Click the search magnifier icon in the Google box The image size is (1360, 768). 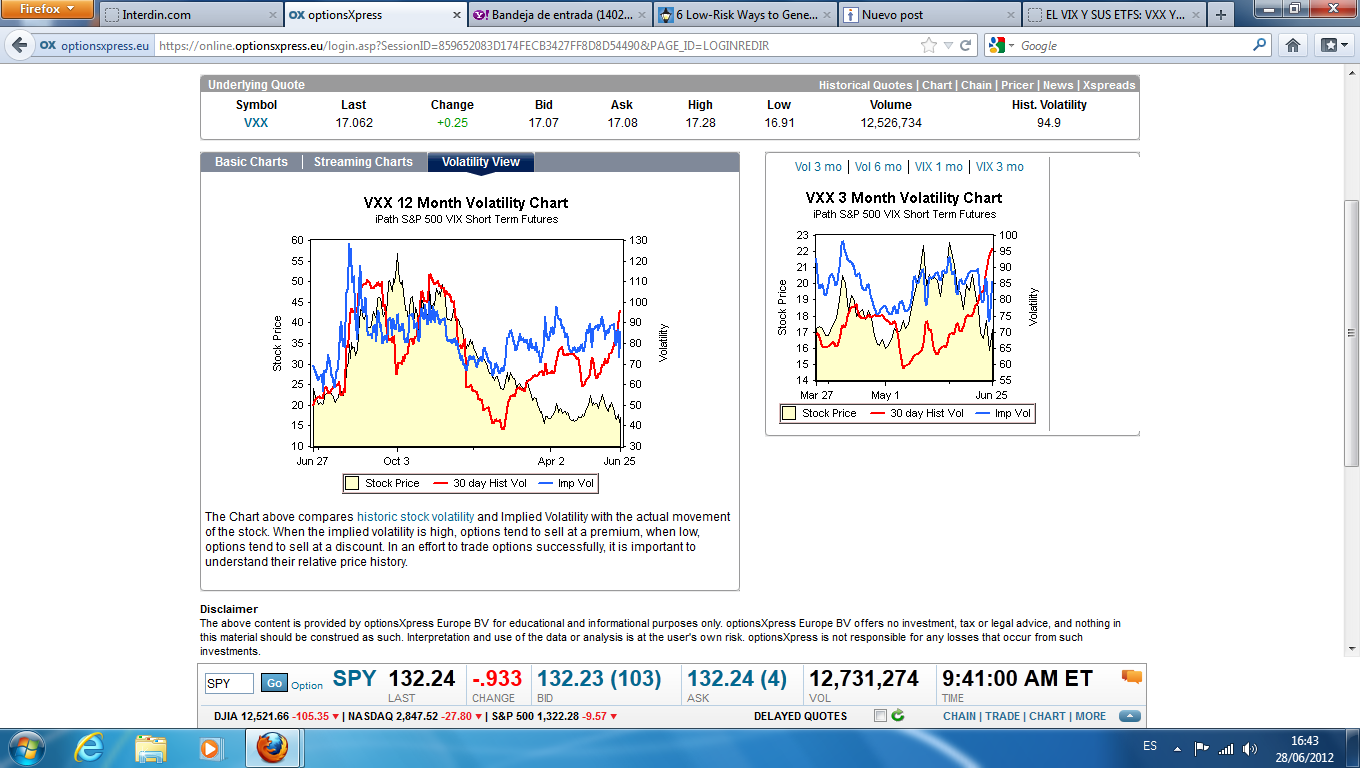[x=1260, y=45]
